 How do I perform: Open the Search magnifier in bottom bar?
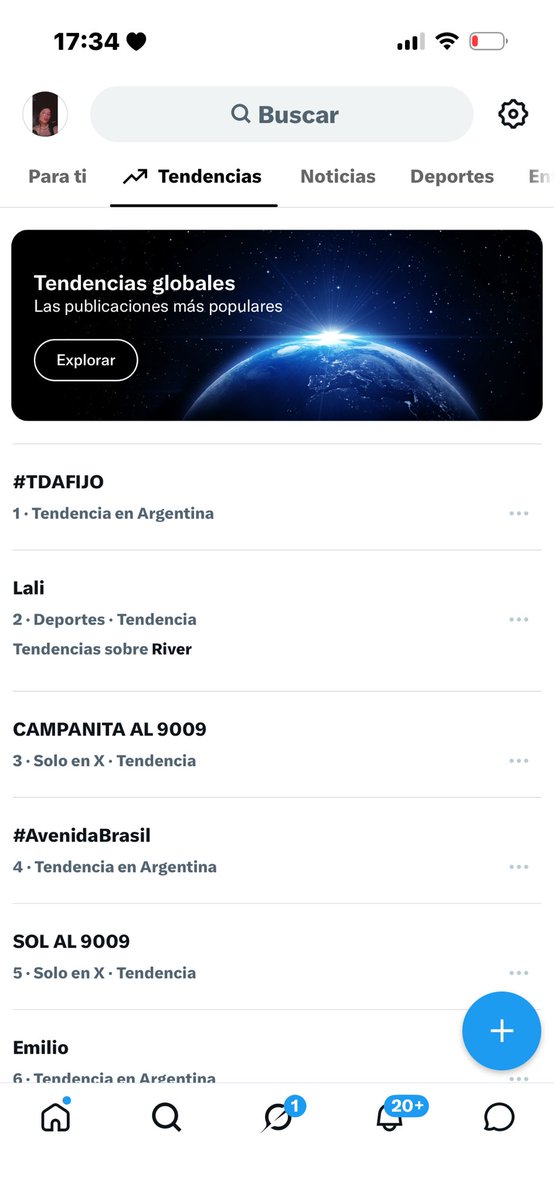coord(166,1116)
